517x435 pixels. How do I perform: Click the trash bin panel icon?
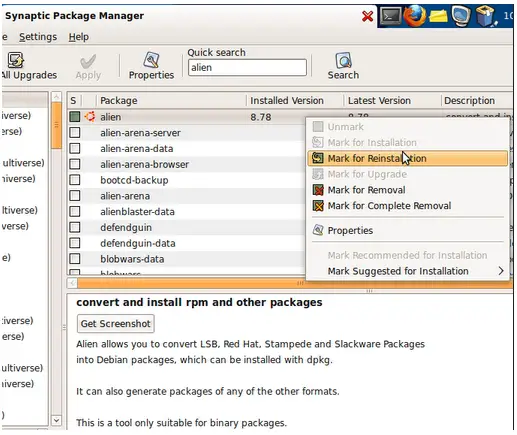tap(485, 16)
